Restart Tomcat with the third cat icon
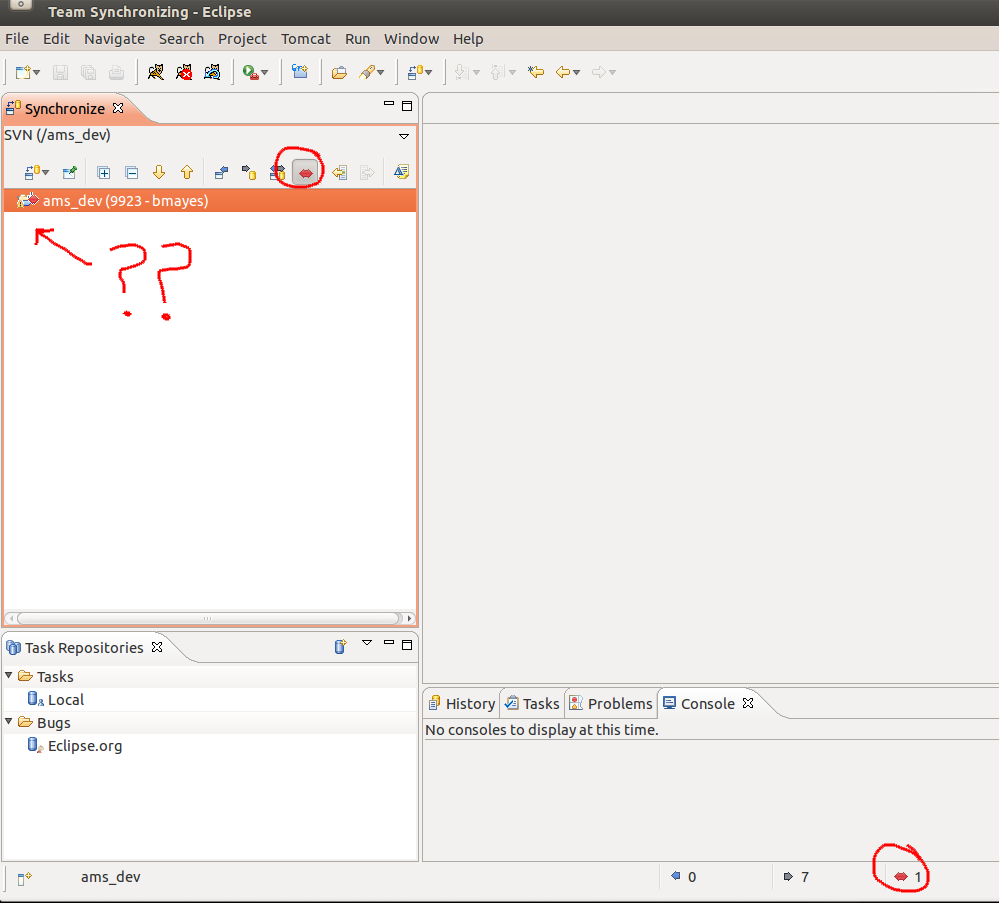Screen dimensions: 999x903 (212, 72)
